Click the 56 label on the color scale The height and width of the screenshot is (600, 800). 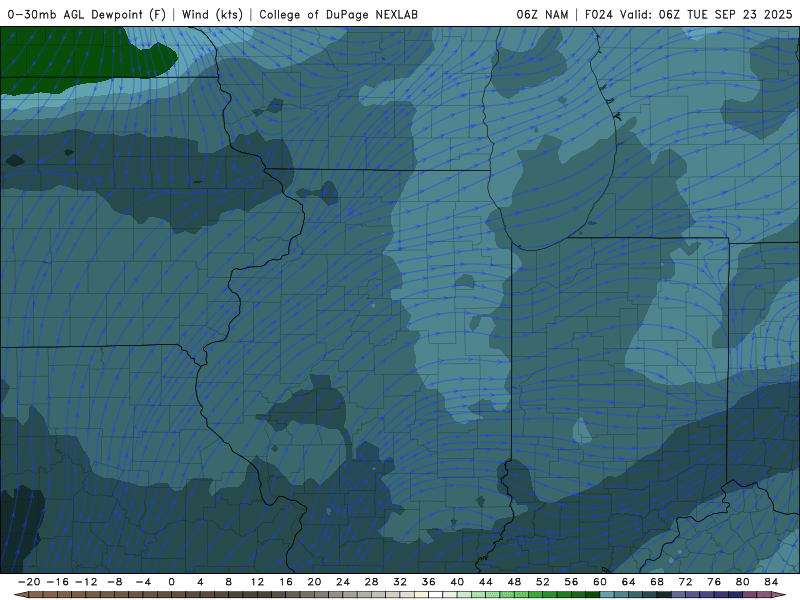pos(571,582)
